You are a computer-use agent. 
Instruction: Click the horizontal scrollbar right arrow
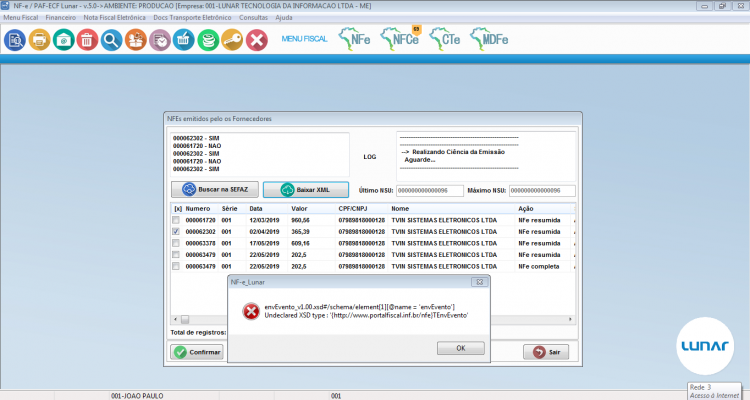pos(570,319)
